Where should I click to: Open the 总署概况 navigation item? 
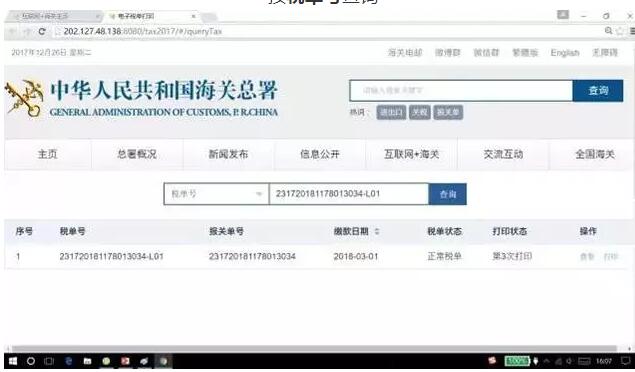coord(137,154)
